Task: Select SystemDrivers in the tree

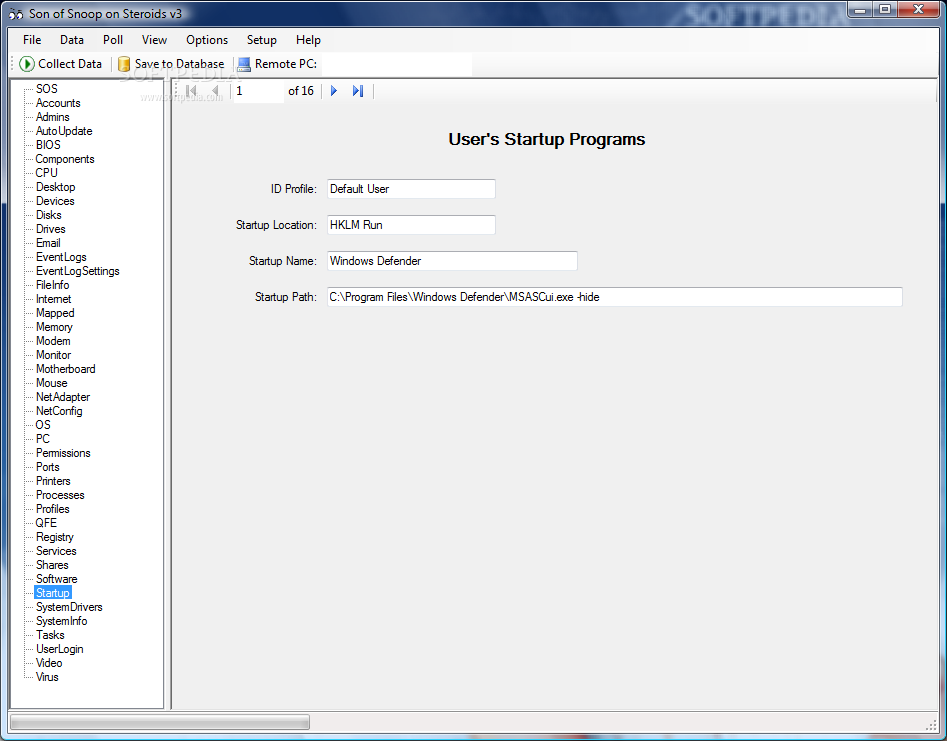Action: [x=69, y=608]
